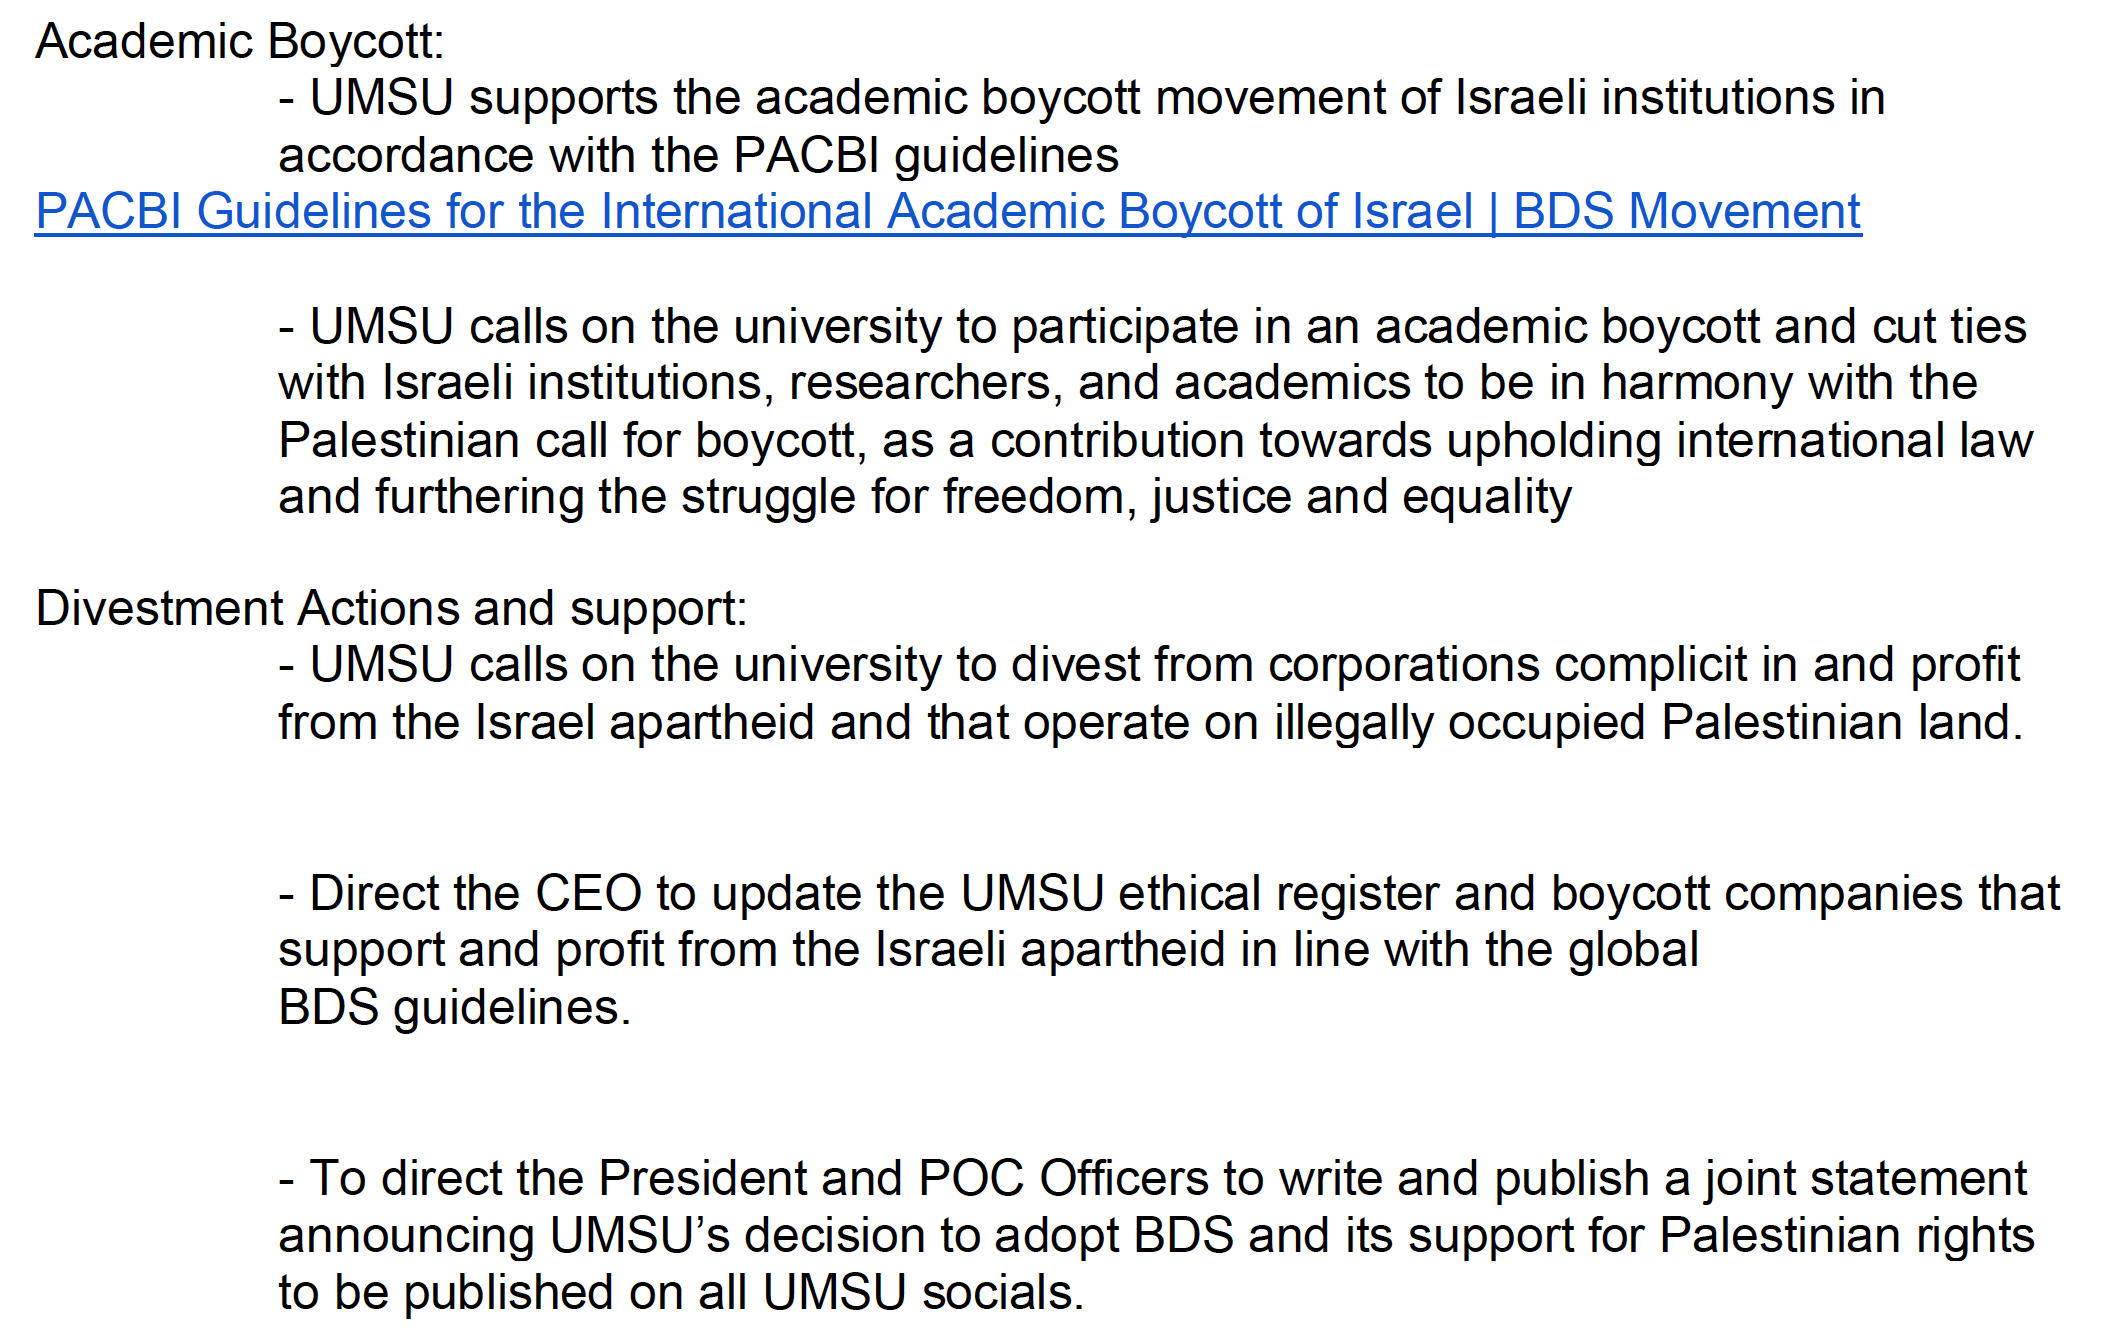Click the words "UMSU socials"
The width and height of the screenshot is (2106, 1332).
[918, 1293]
